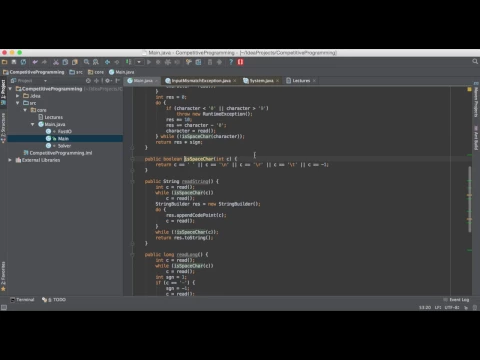
Task: Click the Run with Coverage icon
Action: 168,62
